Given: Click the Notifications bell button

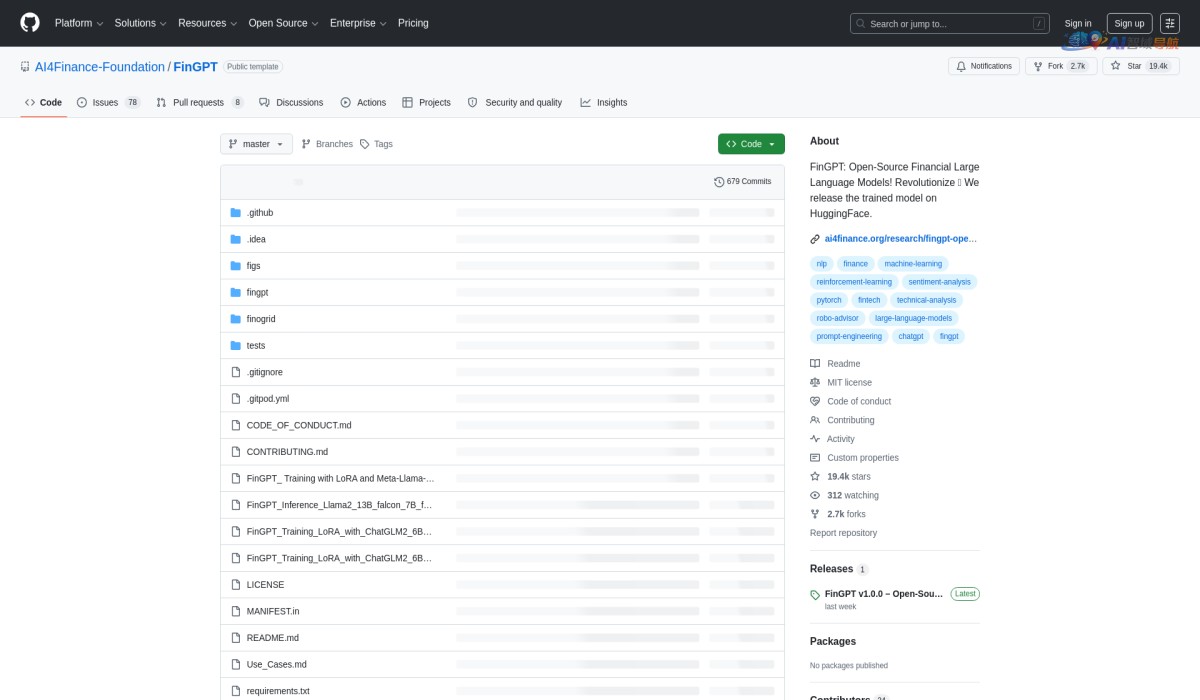Looking at the screenshot, I should tap(984, 66).
